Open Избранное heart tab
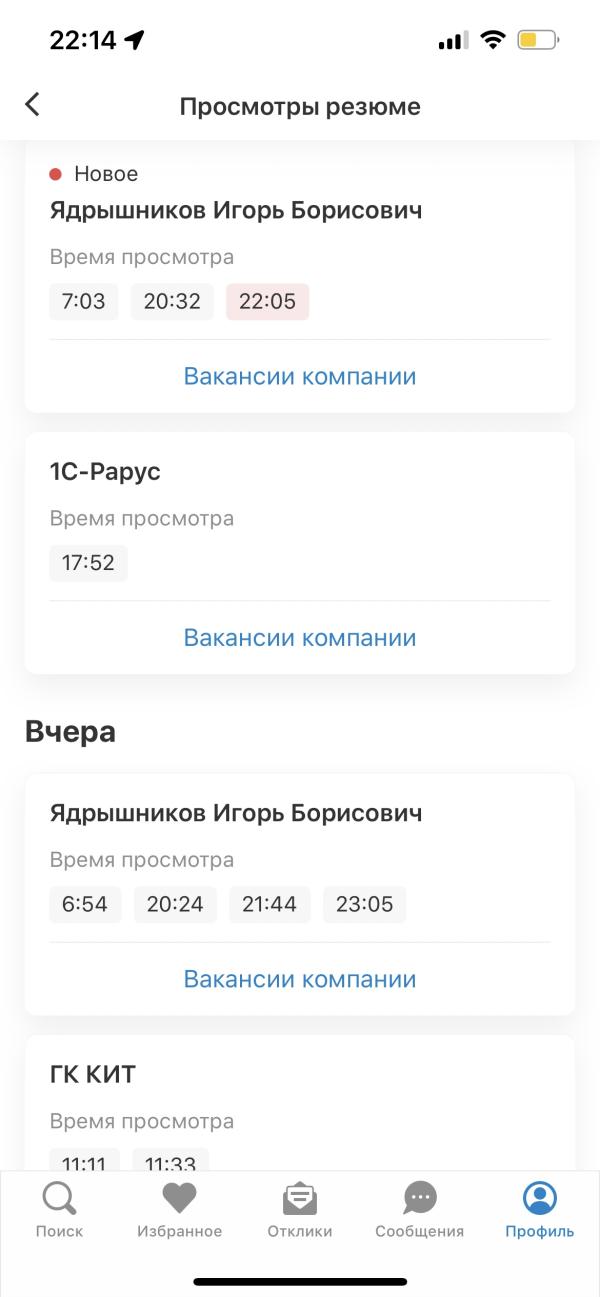The image size is (600, 1297). (180, 1210)
